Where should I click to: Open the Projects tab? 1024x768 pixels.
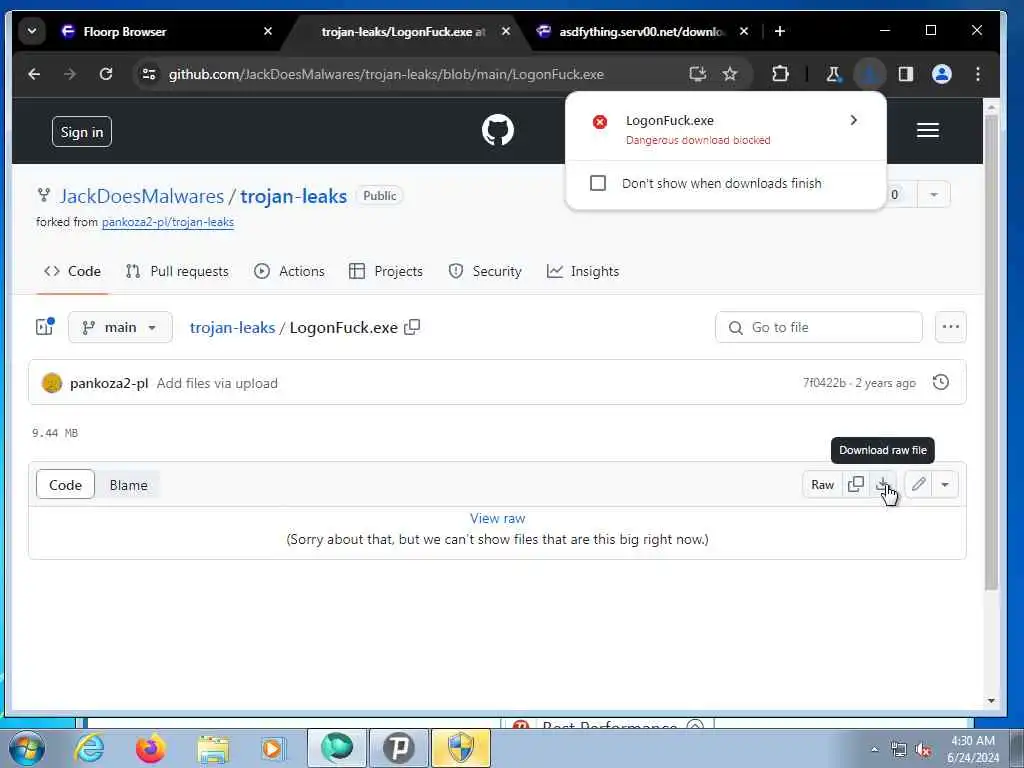click(x=386, y=271)
